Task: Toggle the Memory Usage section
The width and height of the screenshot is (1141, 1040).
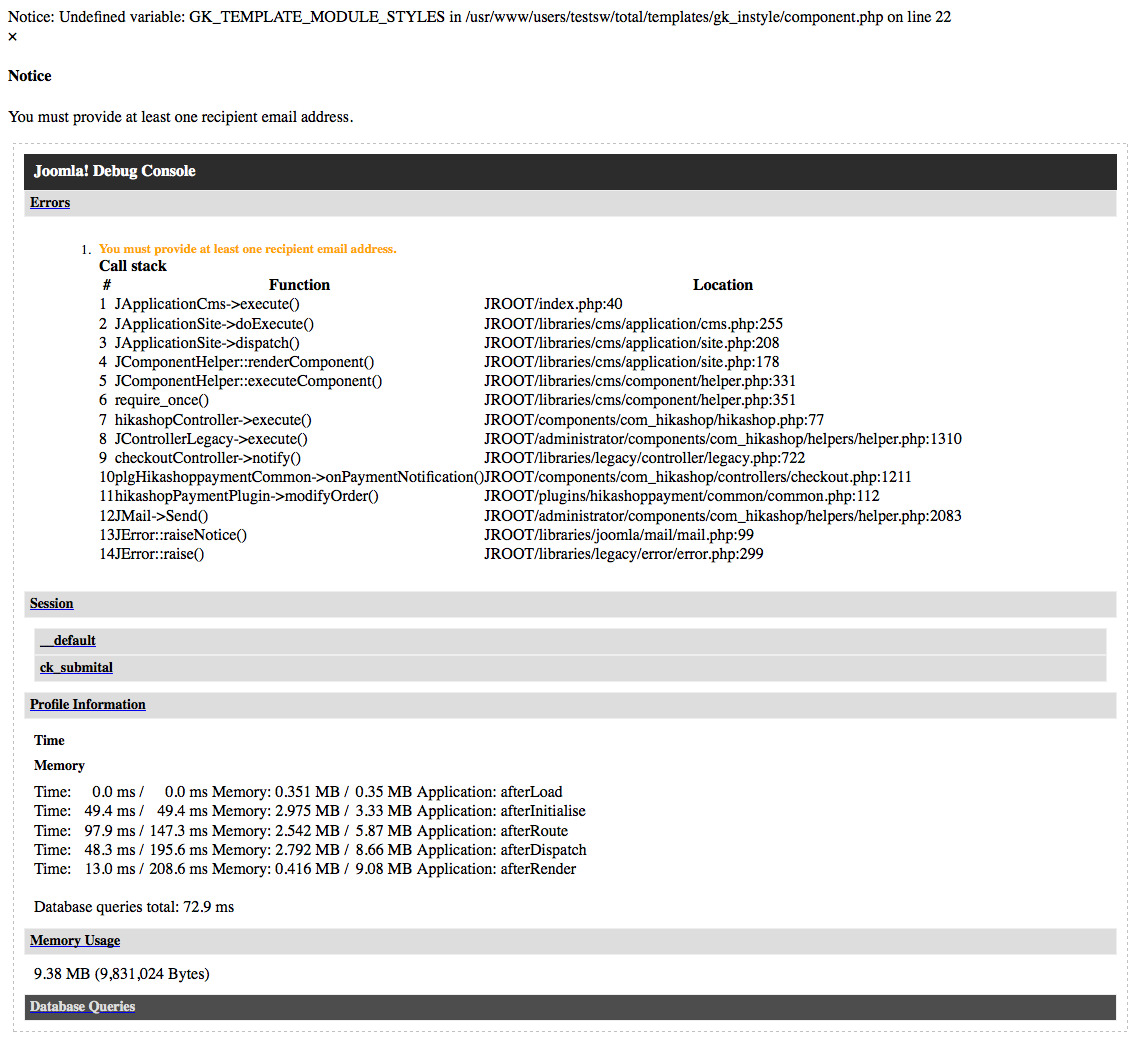Action: click(75, 940)
